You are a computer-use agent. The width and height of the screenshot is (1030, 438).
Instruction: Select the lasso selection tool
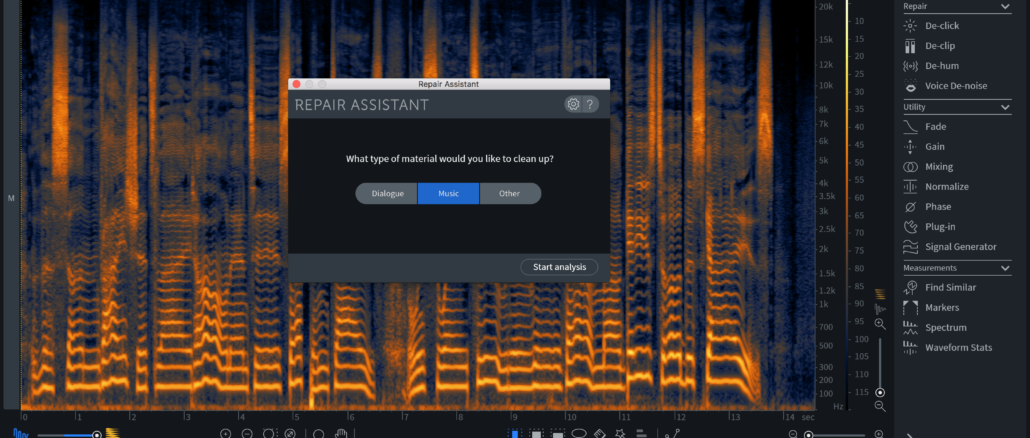click(x=579, y=433)
